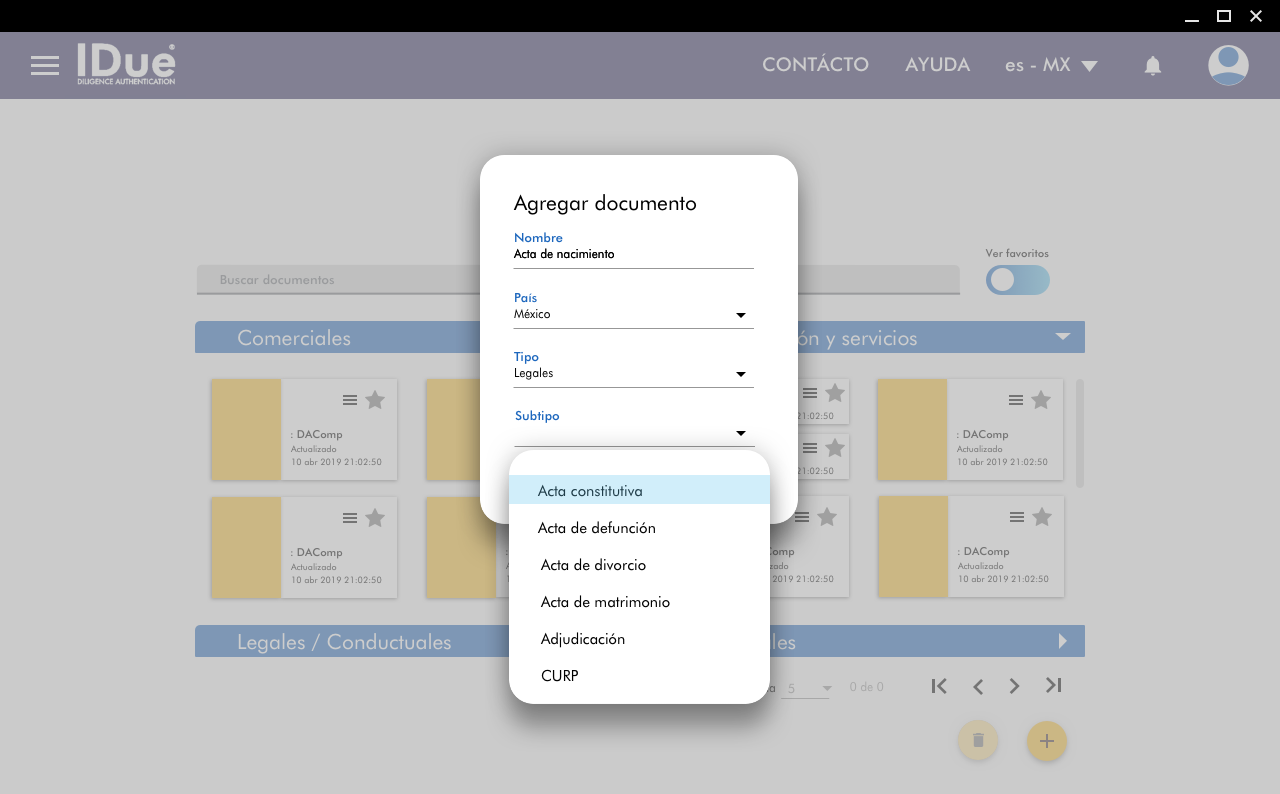Open the AYUDA help link
This screenshot has height=794, width=1280.
[937, 65]
